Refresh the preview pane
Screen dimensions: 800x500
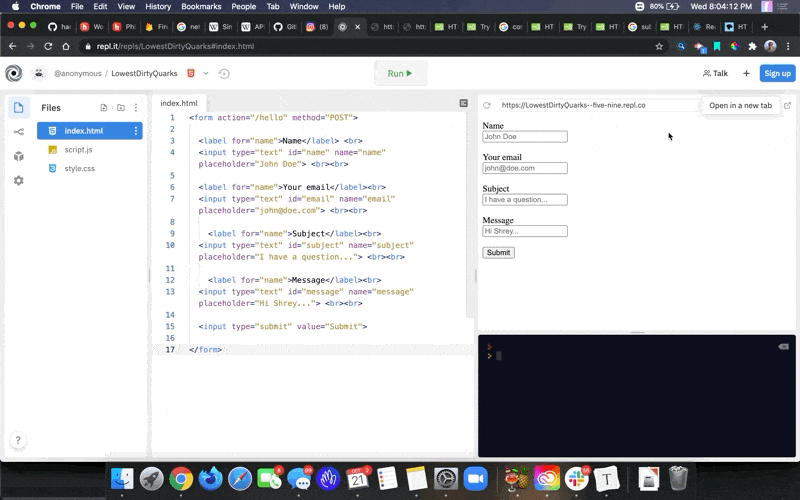[x=487, y=105]
